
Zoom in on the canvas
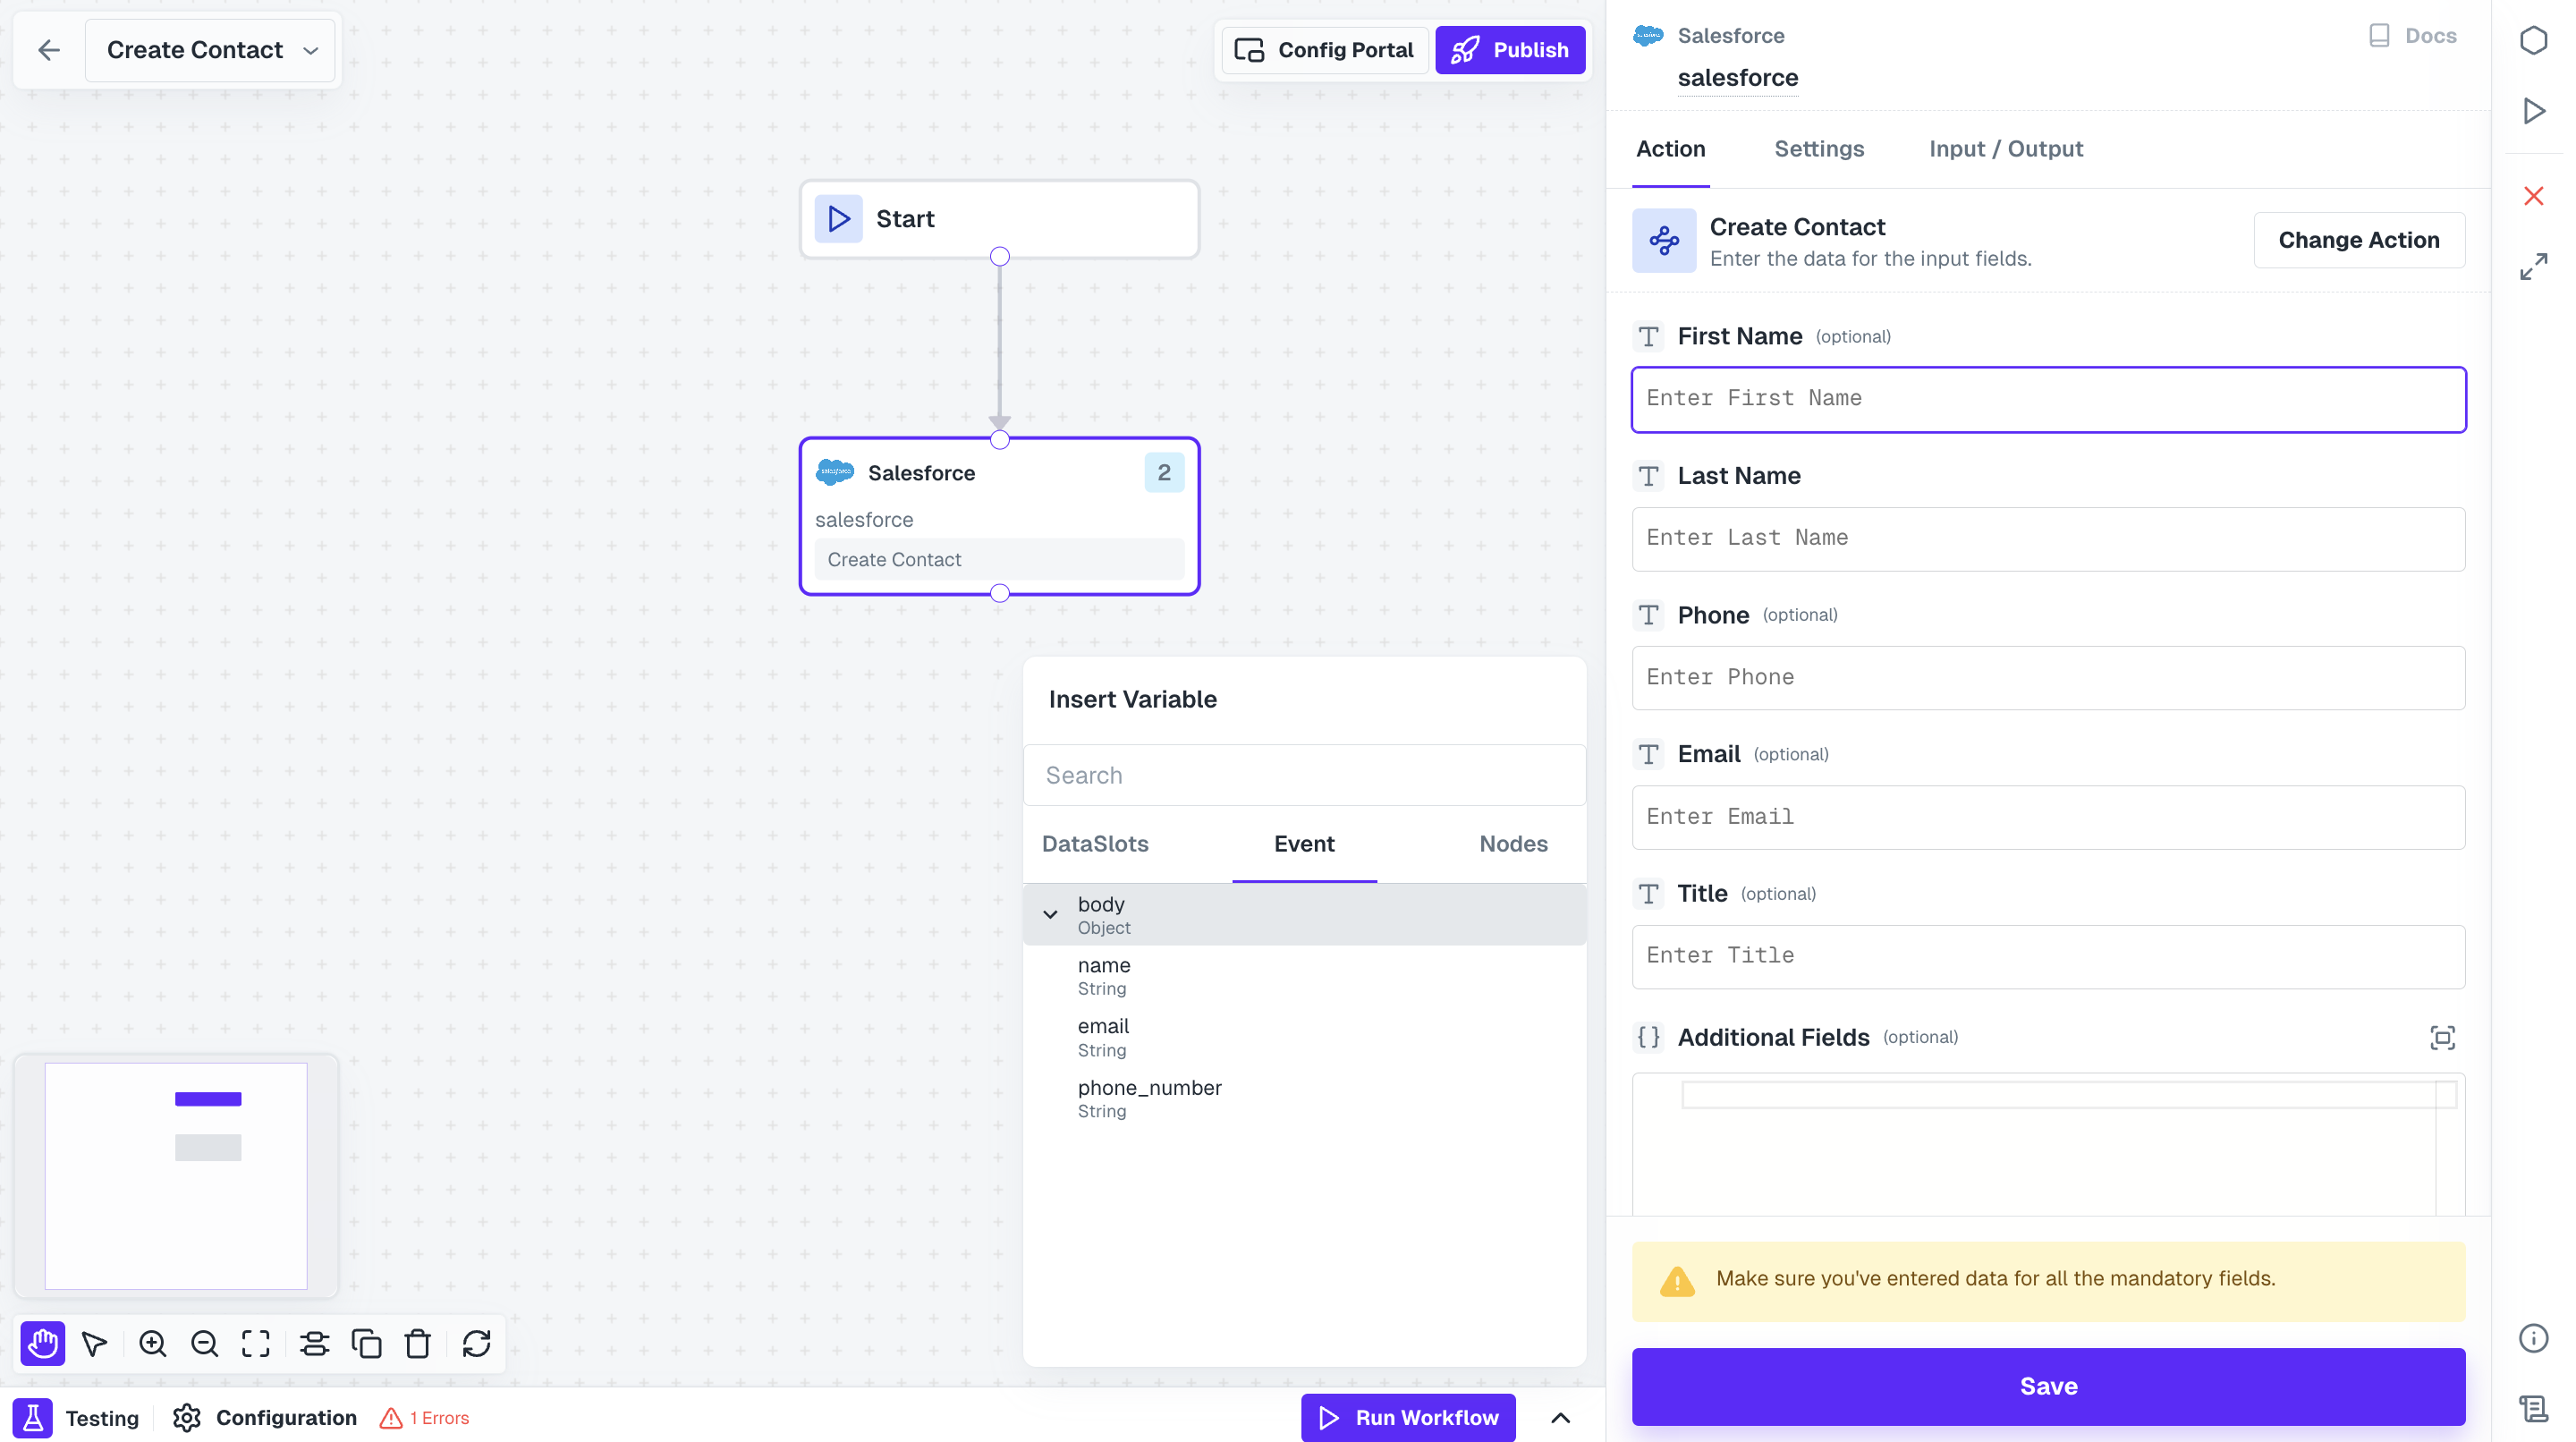click(x=152, y=1344)
